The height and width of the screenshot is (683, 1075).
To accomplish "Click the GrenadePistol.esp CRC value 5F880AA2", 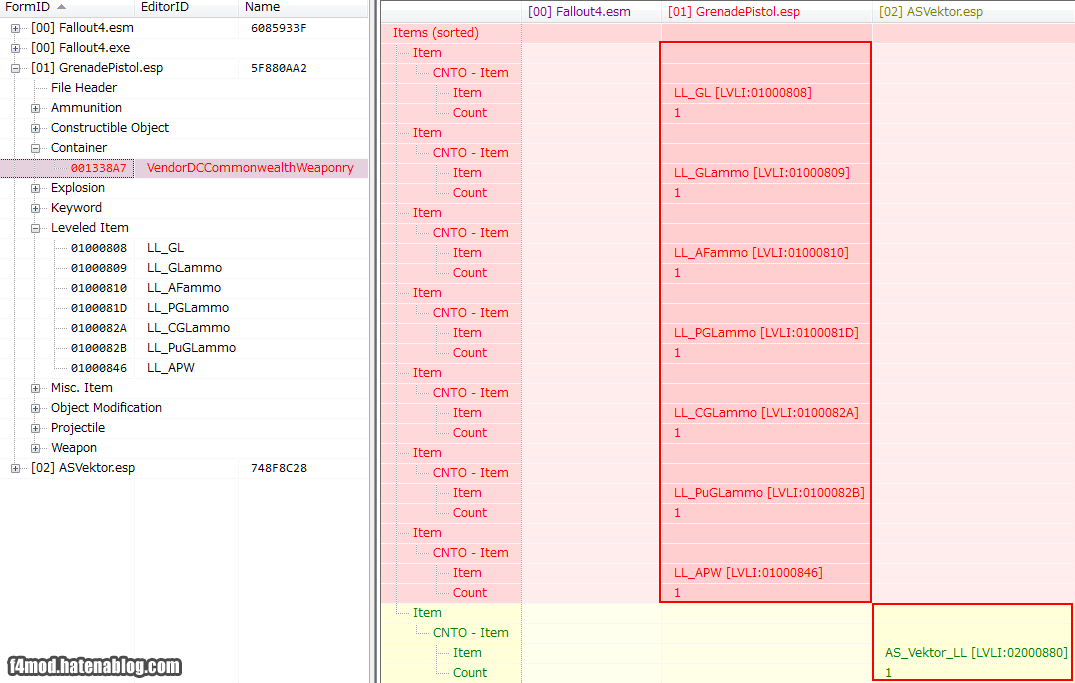I will [x=278, y=68].
